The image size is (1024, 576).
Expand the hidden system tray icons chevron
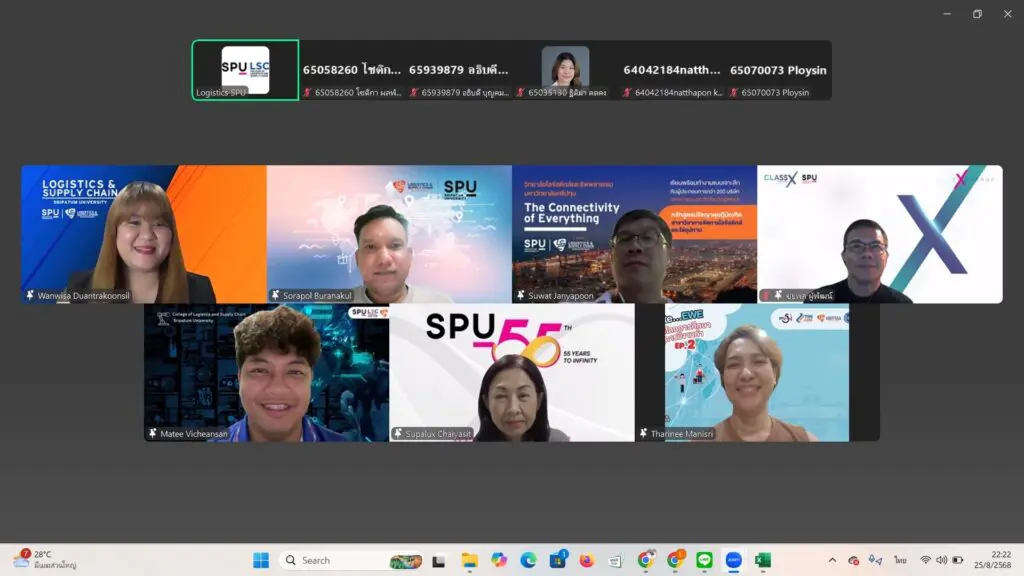click(832, 560)
